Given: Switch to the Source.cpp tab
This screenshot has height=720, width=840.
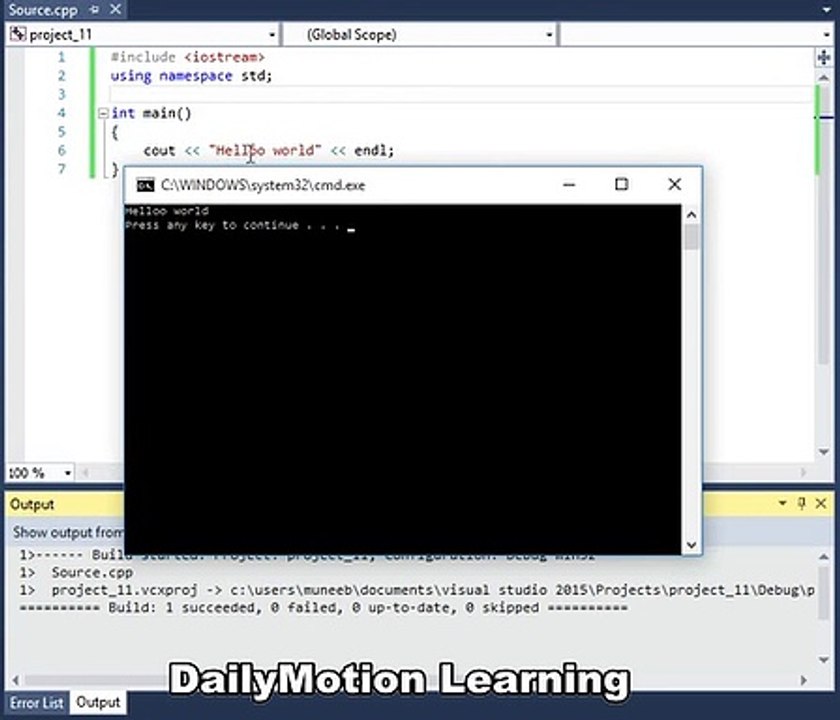Looking at the screenshot, I should click(43, 10).
